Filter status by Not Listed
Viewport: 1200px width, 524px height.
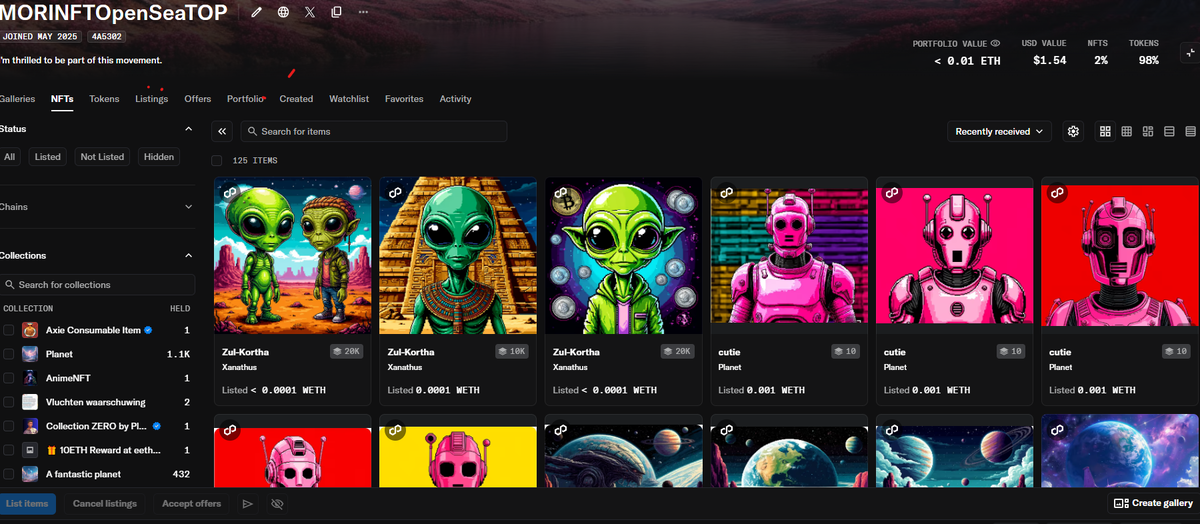click(x=103, y=157)
